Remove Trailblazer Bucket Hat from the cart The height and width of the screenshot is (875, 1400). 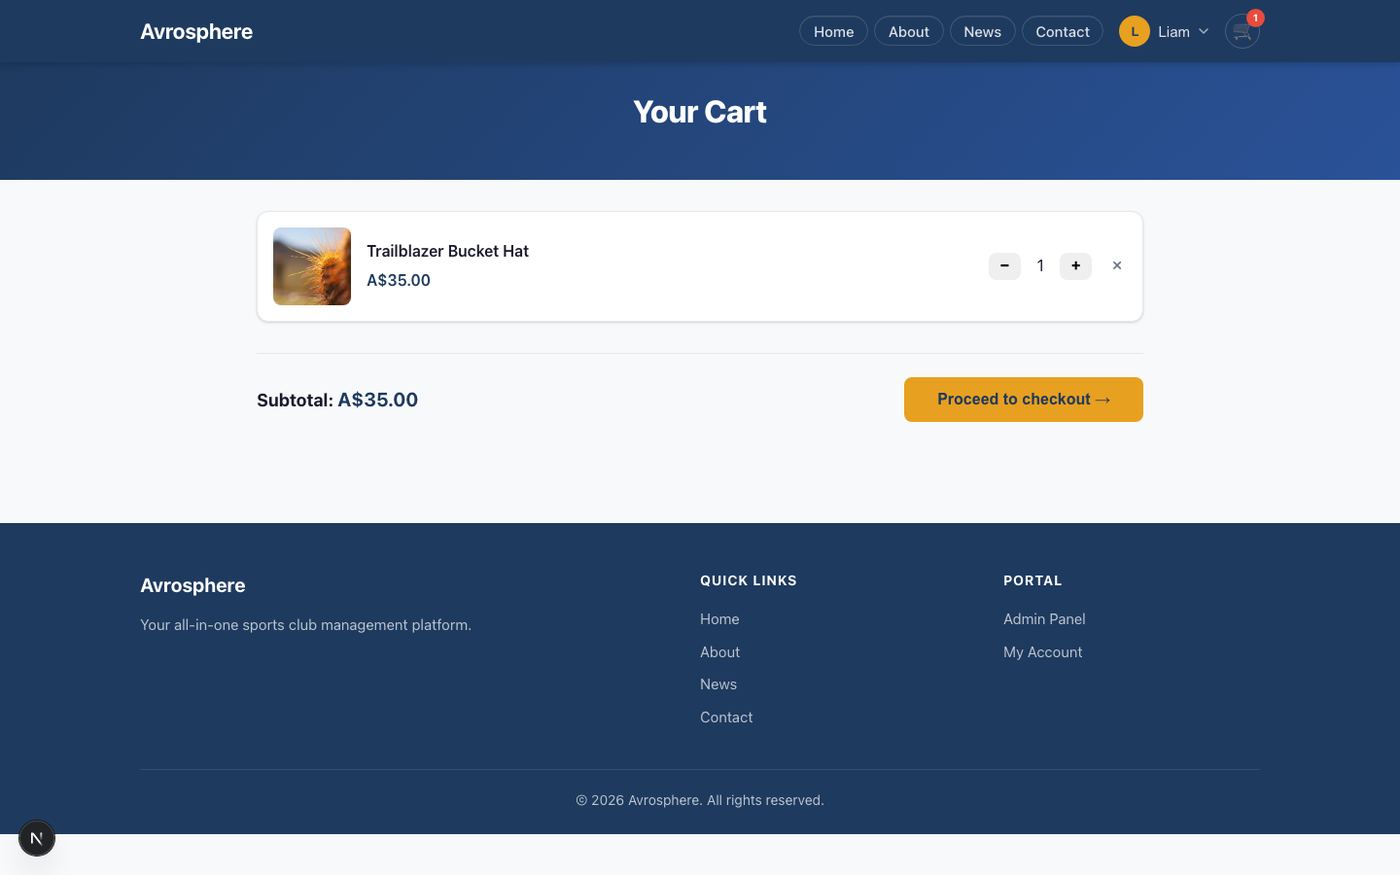[x=1117, y=266]
